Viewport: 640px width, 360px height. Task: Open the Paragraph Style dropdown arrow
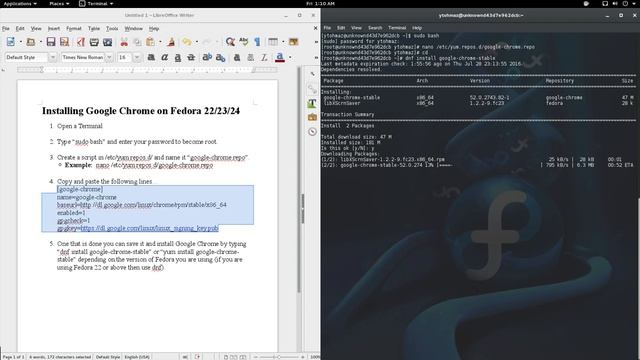(x=52, y=57)
